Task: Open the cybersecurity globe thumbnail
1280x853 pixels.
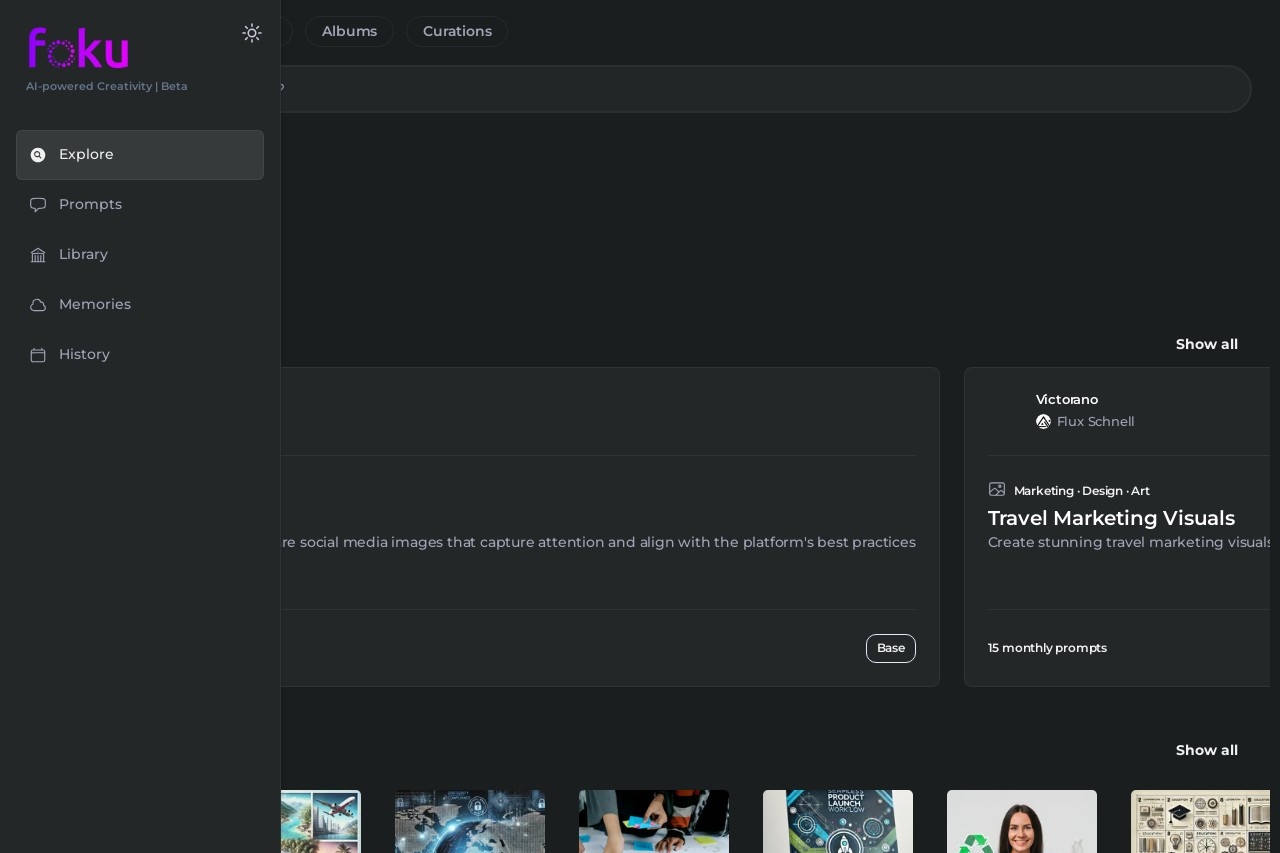Action: click(x=470, y=821)
